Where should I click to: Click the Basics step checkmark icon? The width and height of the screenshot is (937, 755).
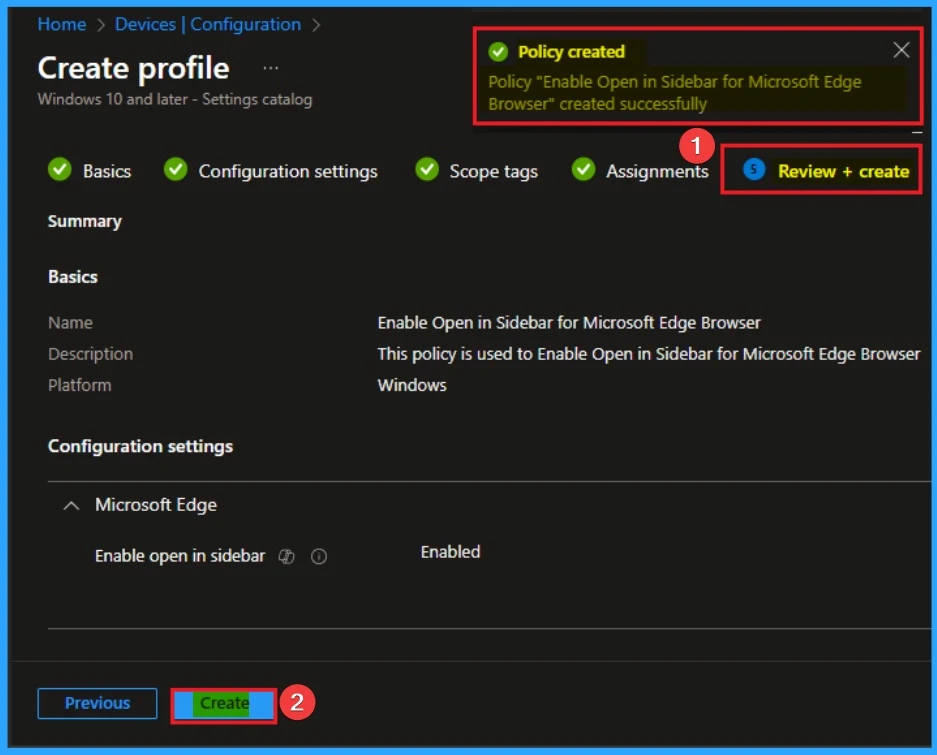tap(60, 170)
